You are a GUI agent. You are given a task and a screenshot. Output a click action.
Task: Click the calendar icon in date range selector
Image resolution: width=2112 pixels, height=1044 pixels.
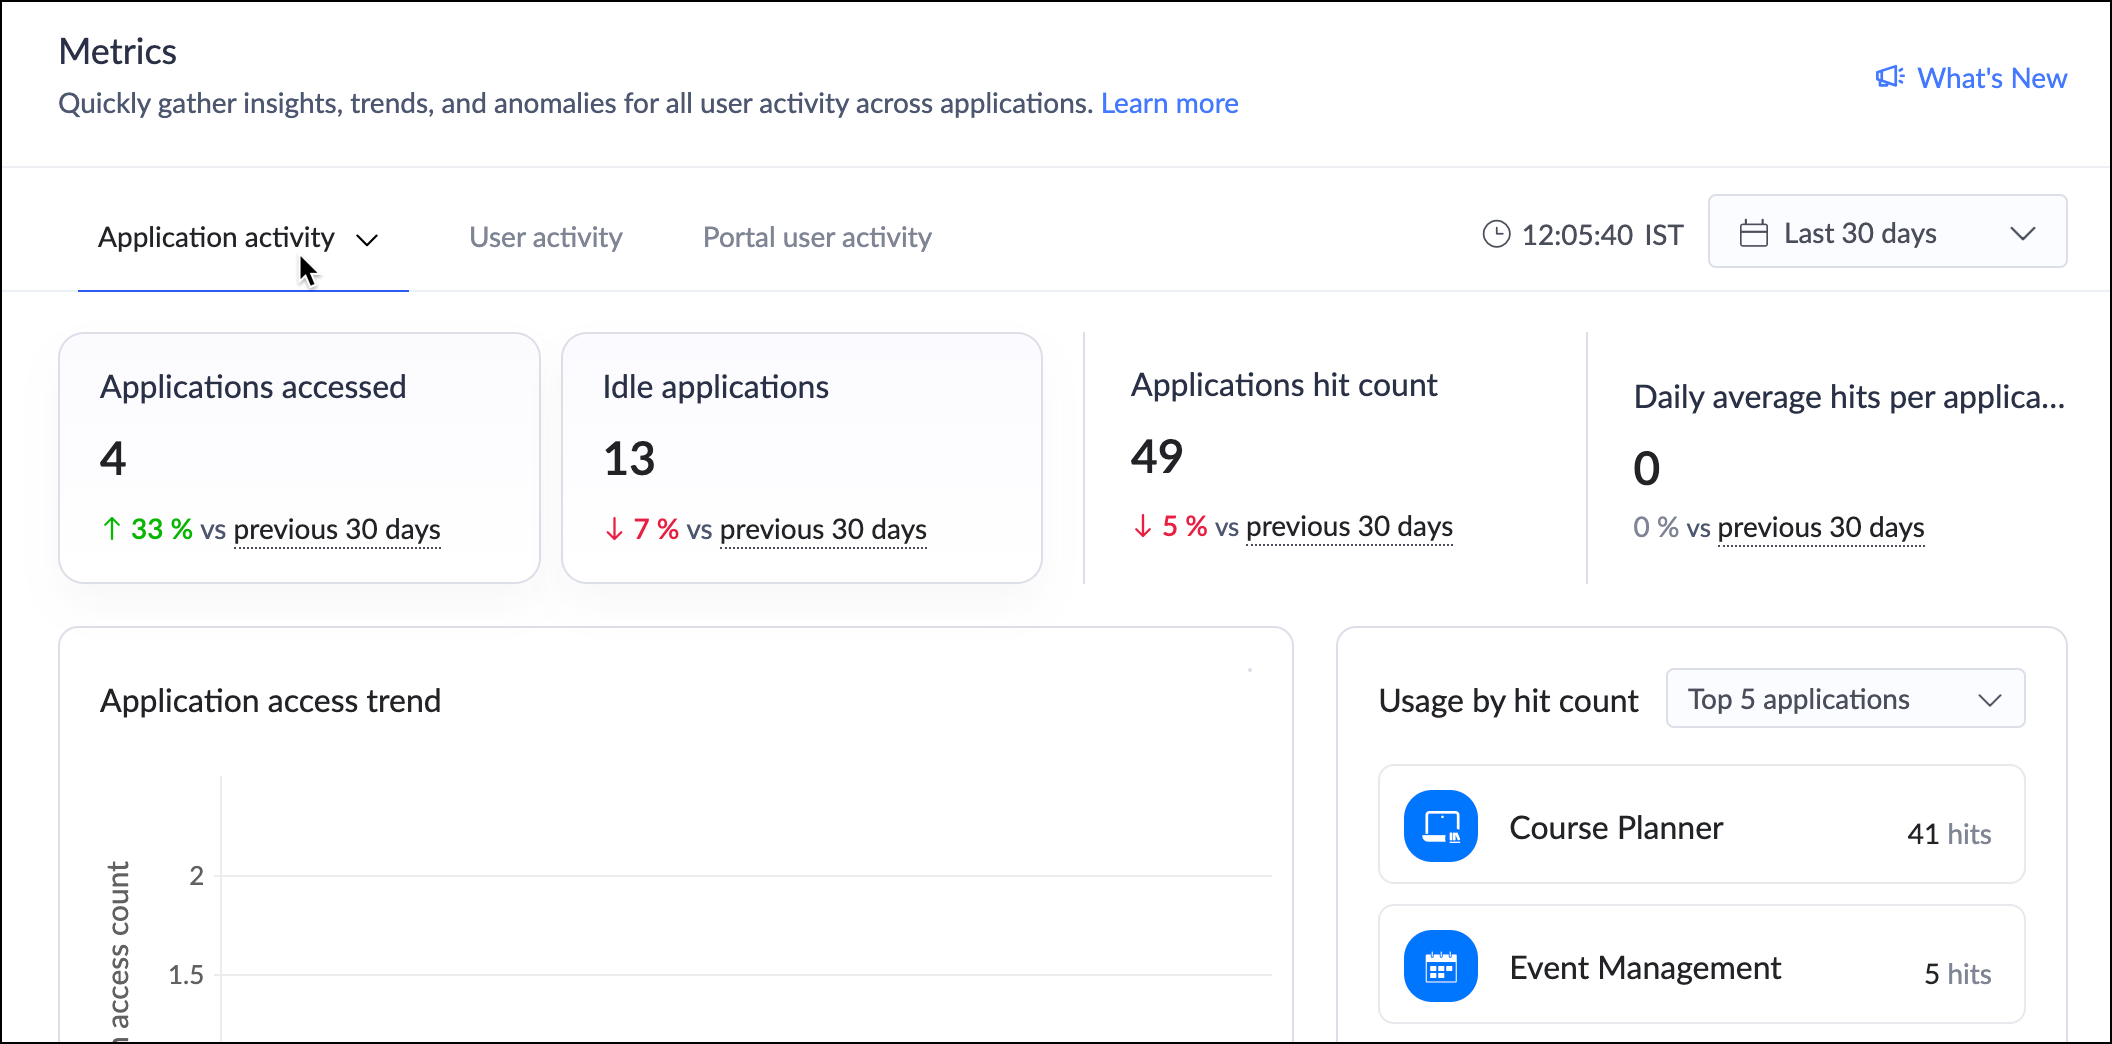coord(1754,234)
